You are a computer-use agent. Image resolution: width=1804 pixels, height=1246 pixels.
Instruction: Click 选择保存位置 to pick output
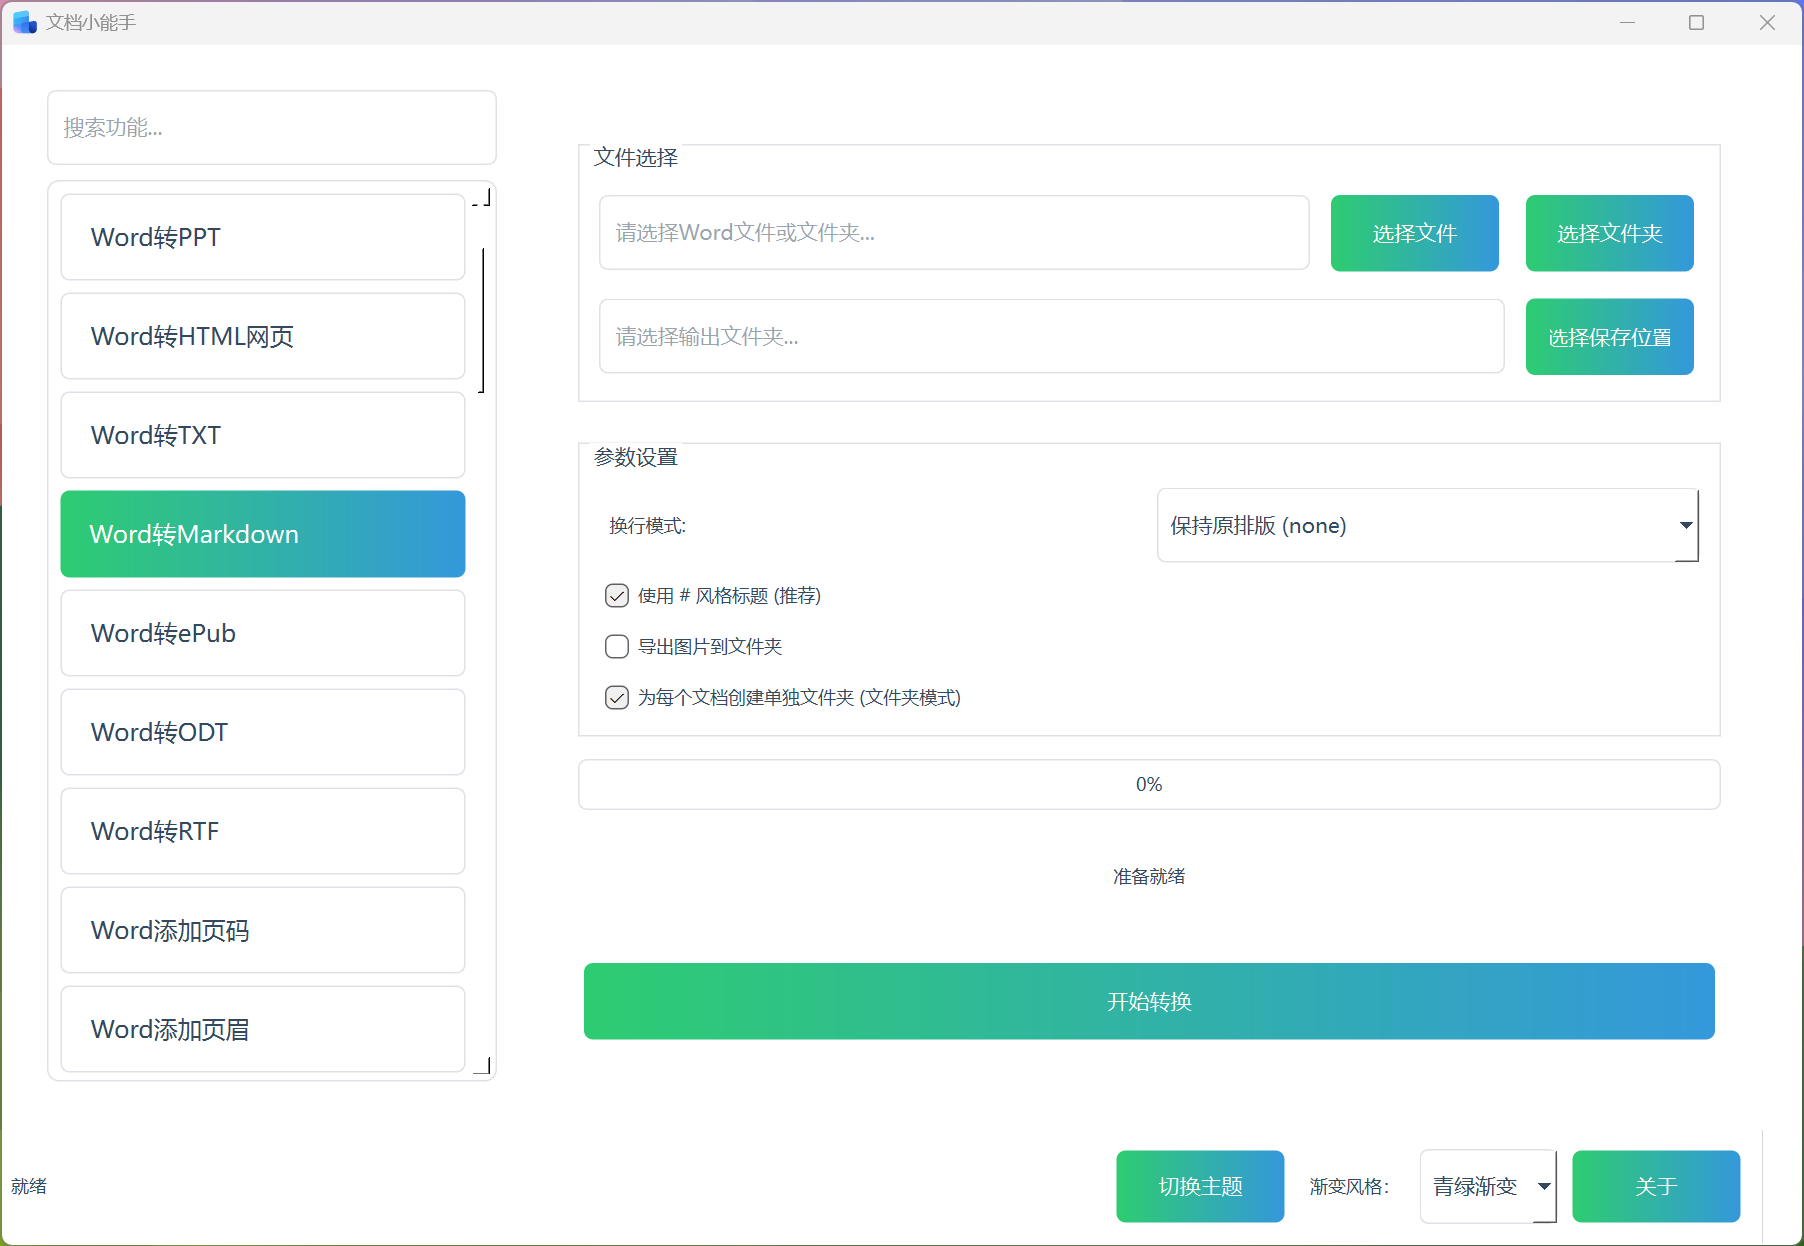point(1609,338)
